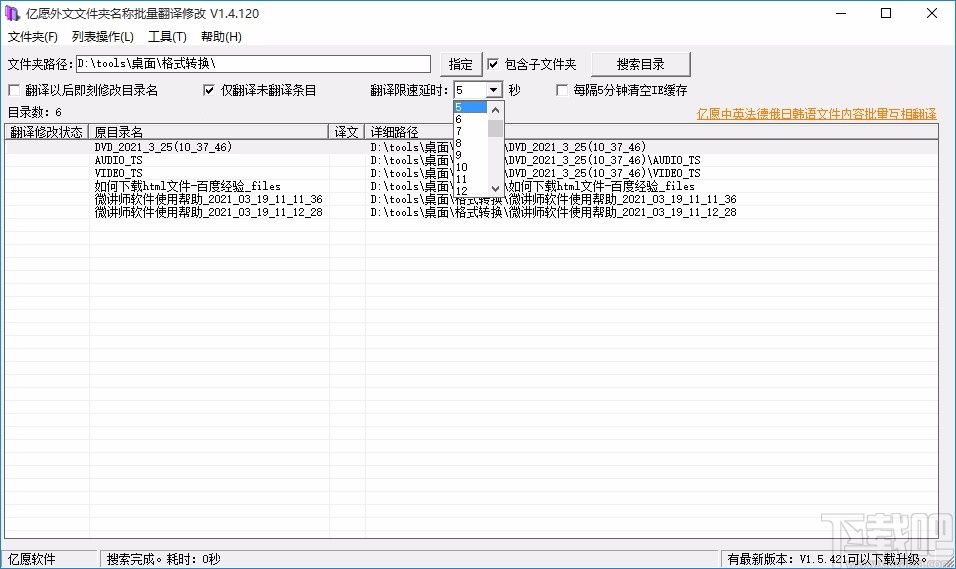The image size is (956, 569).
Task: Open the 文件夹(F) menu
Action: click(x=33, y=37)
